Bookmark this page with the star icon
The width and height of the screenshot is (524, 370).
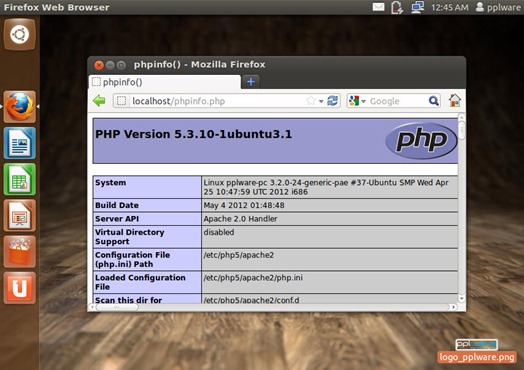coord(311,101)
